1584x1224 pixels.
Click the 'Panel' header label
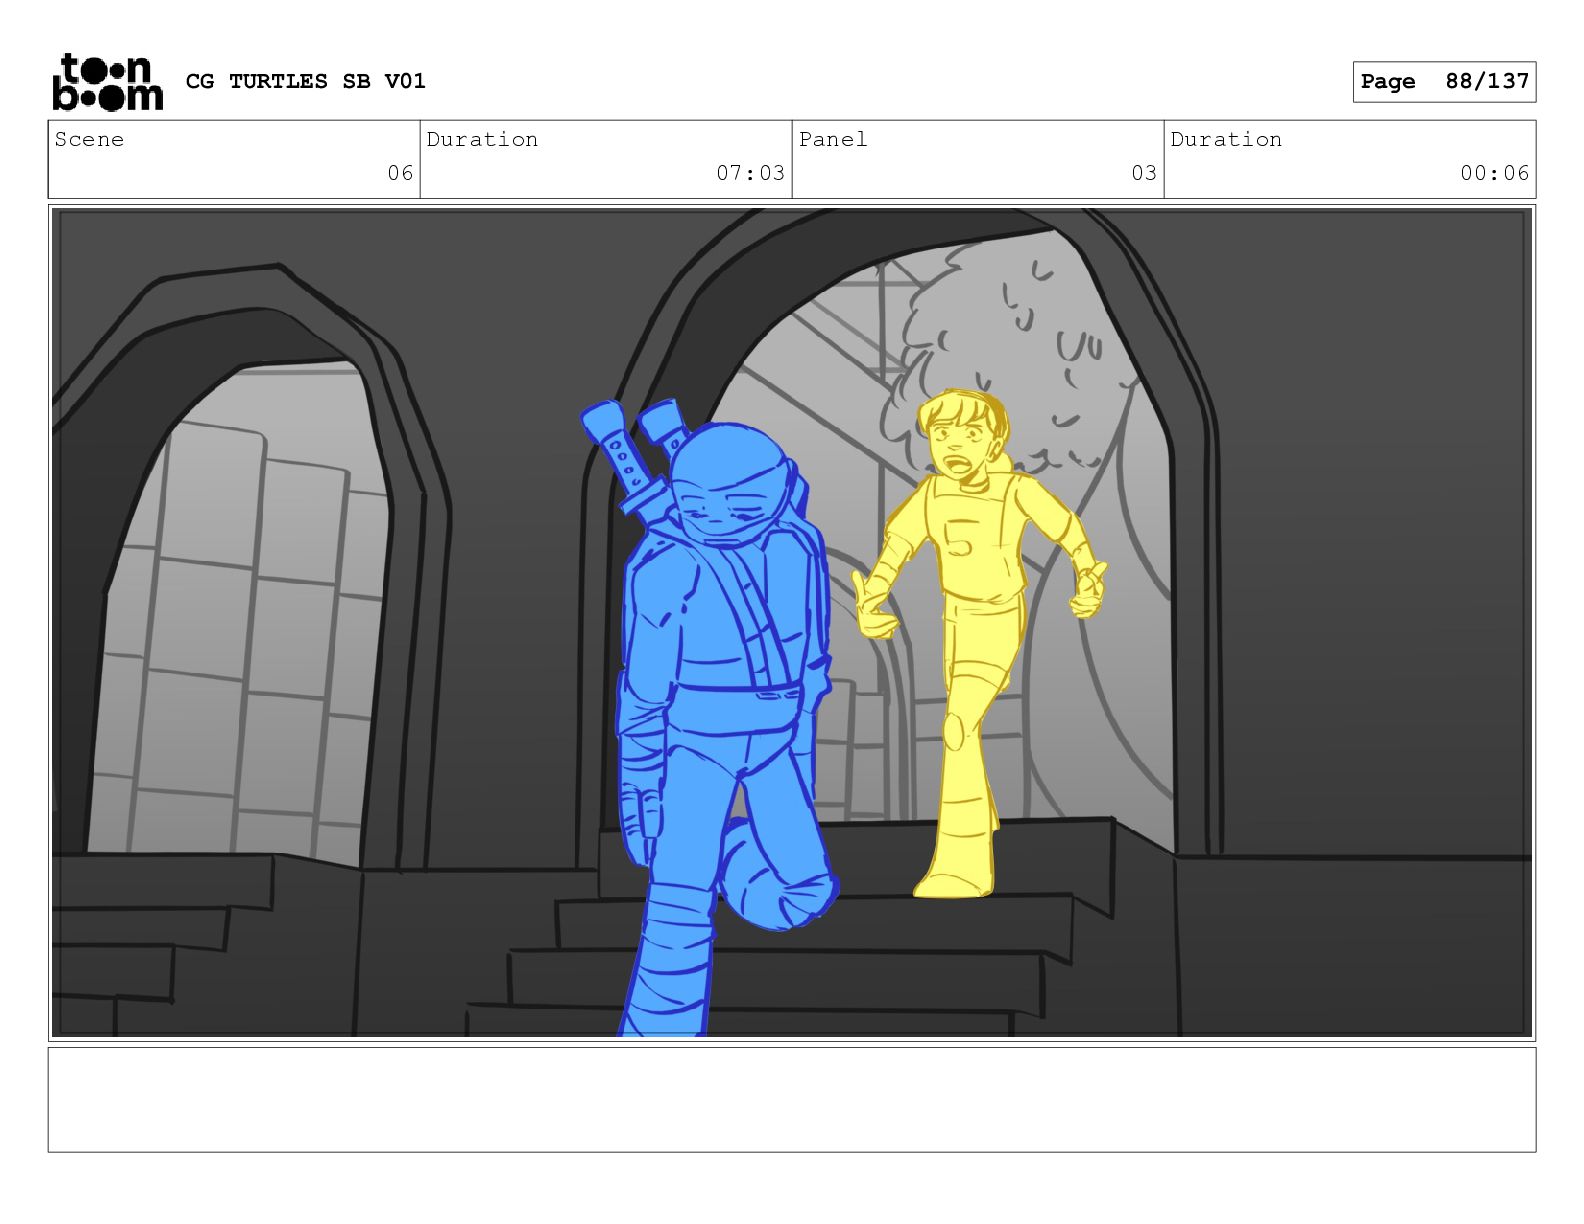tap(833, 139)
